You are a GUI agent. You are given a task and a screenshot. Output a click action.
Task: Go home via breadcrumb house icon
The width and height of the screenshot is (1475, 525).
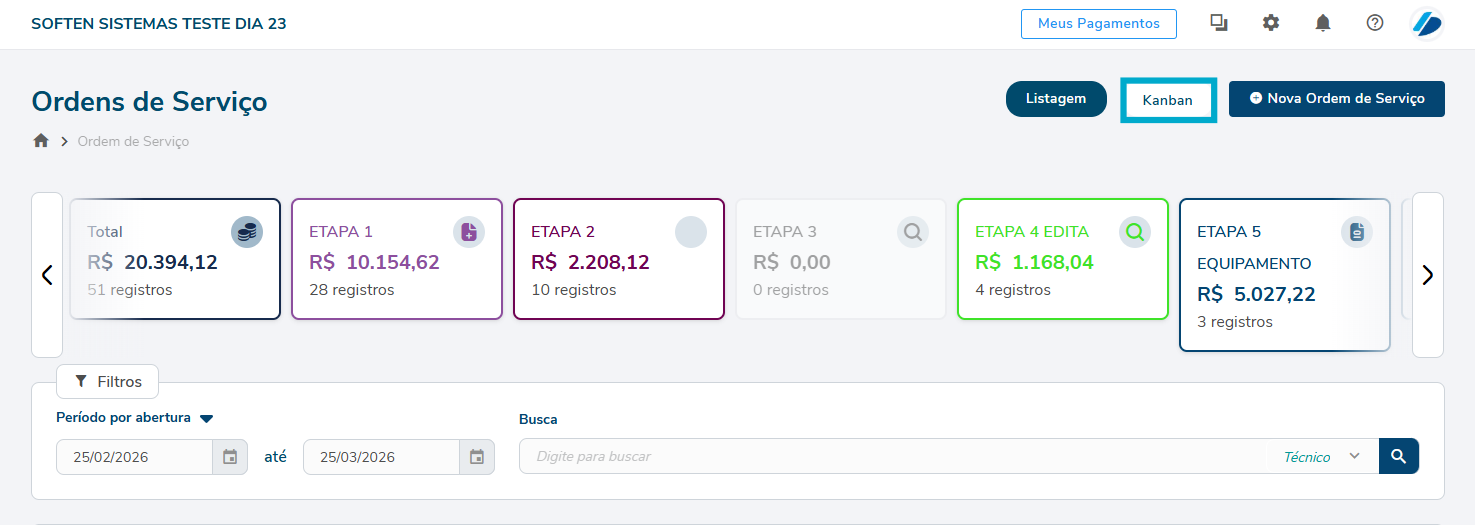coord(41,141)
